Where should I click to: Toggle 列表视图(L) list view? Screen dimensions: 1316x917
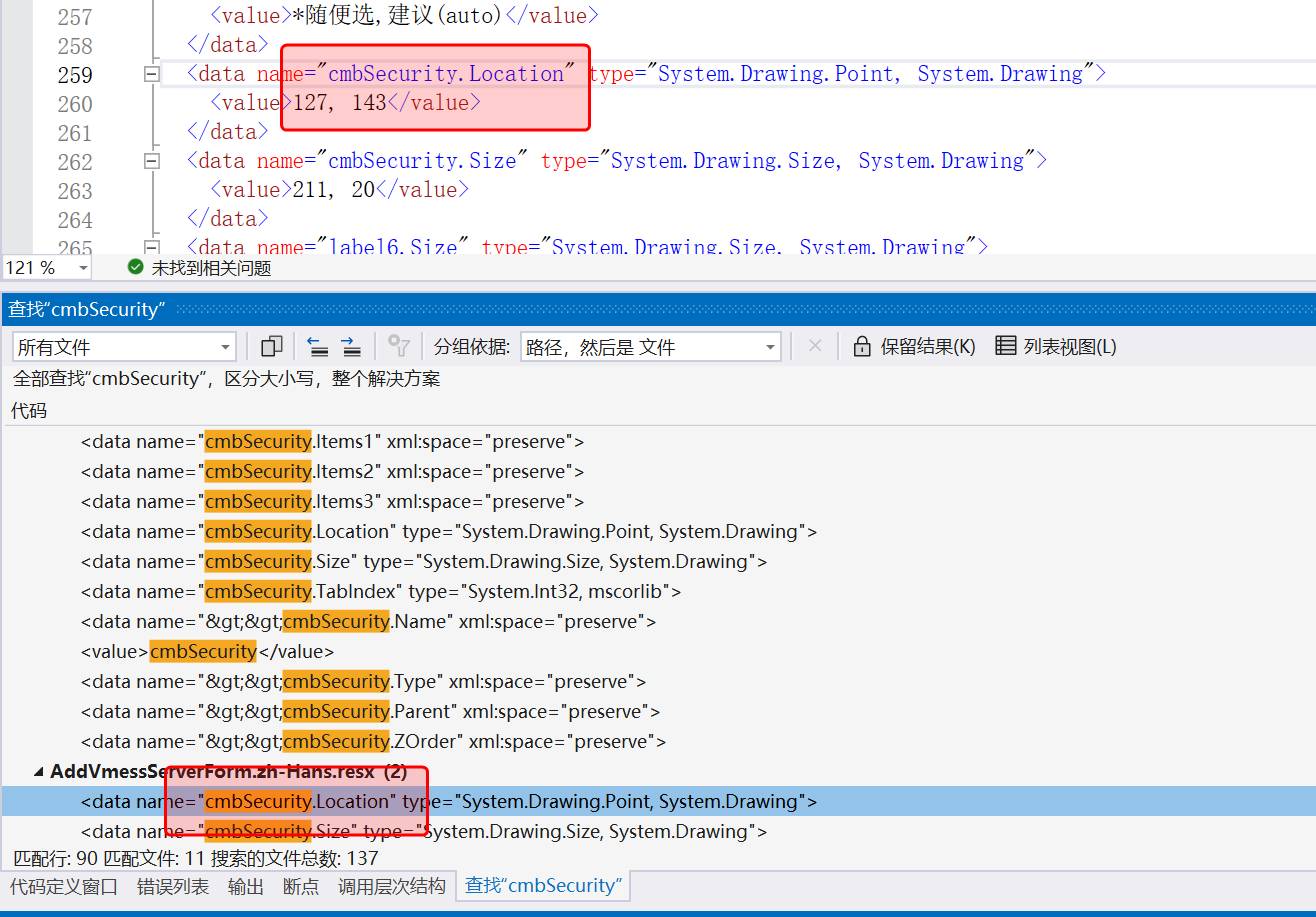click(1056, 347)
